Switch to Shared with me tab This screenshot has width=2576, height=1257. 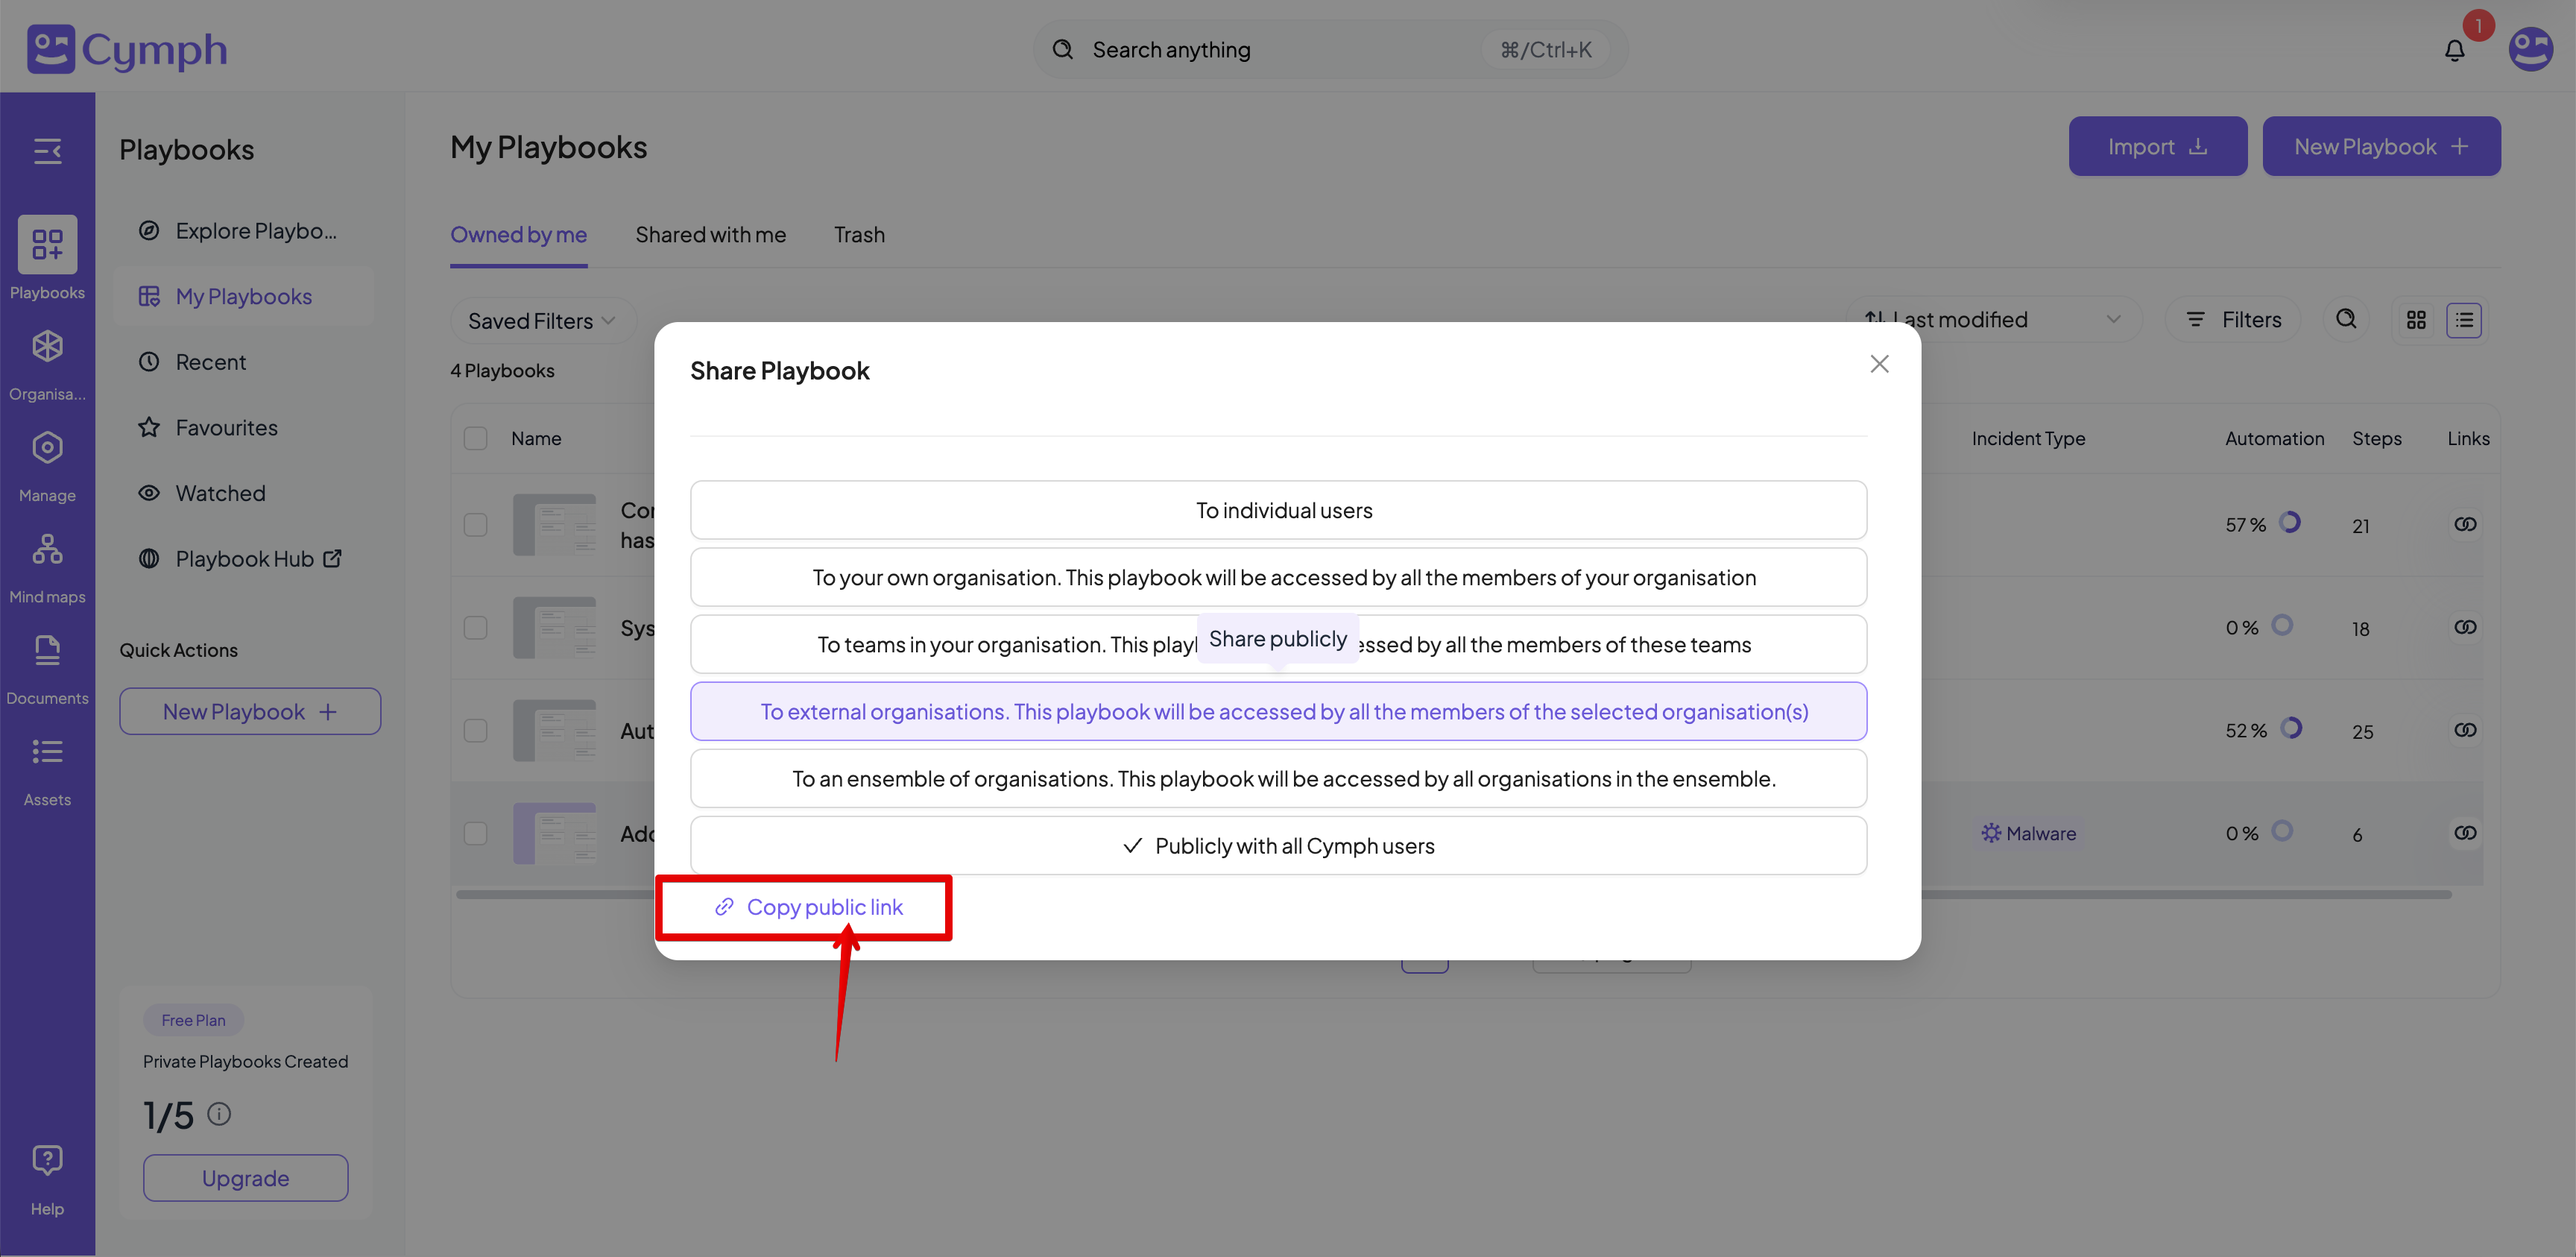click(710, 235)
